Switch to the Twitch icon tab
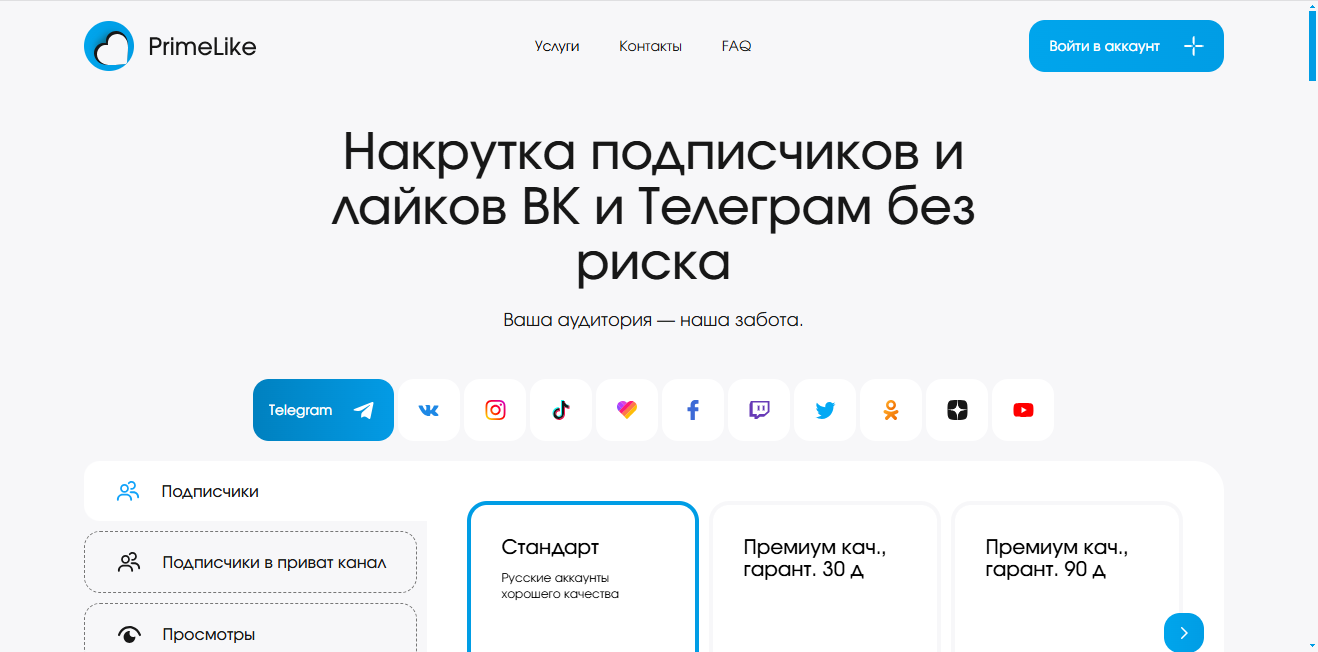The width and height of the screenshot is (1318, 652). click(759, 410)
